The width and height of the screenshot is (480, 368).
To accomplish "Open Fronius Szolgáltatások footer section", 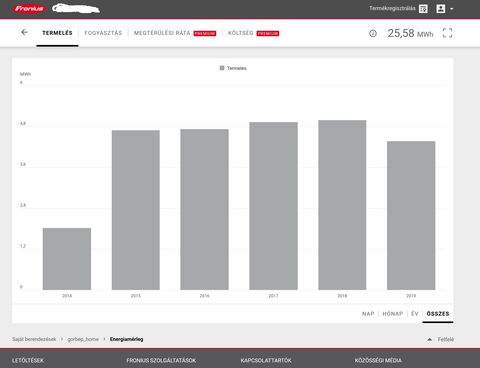I will [x=161, y=360].
